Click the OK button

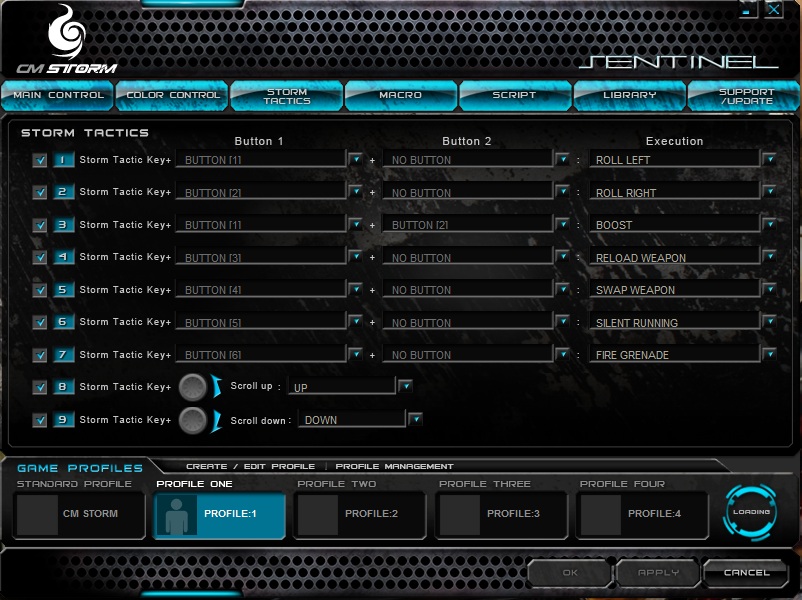(x=569, y=573)
